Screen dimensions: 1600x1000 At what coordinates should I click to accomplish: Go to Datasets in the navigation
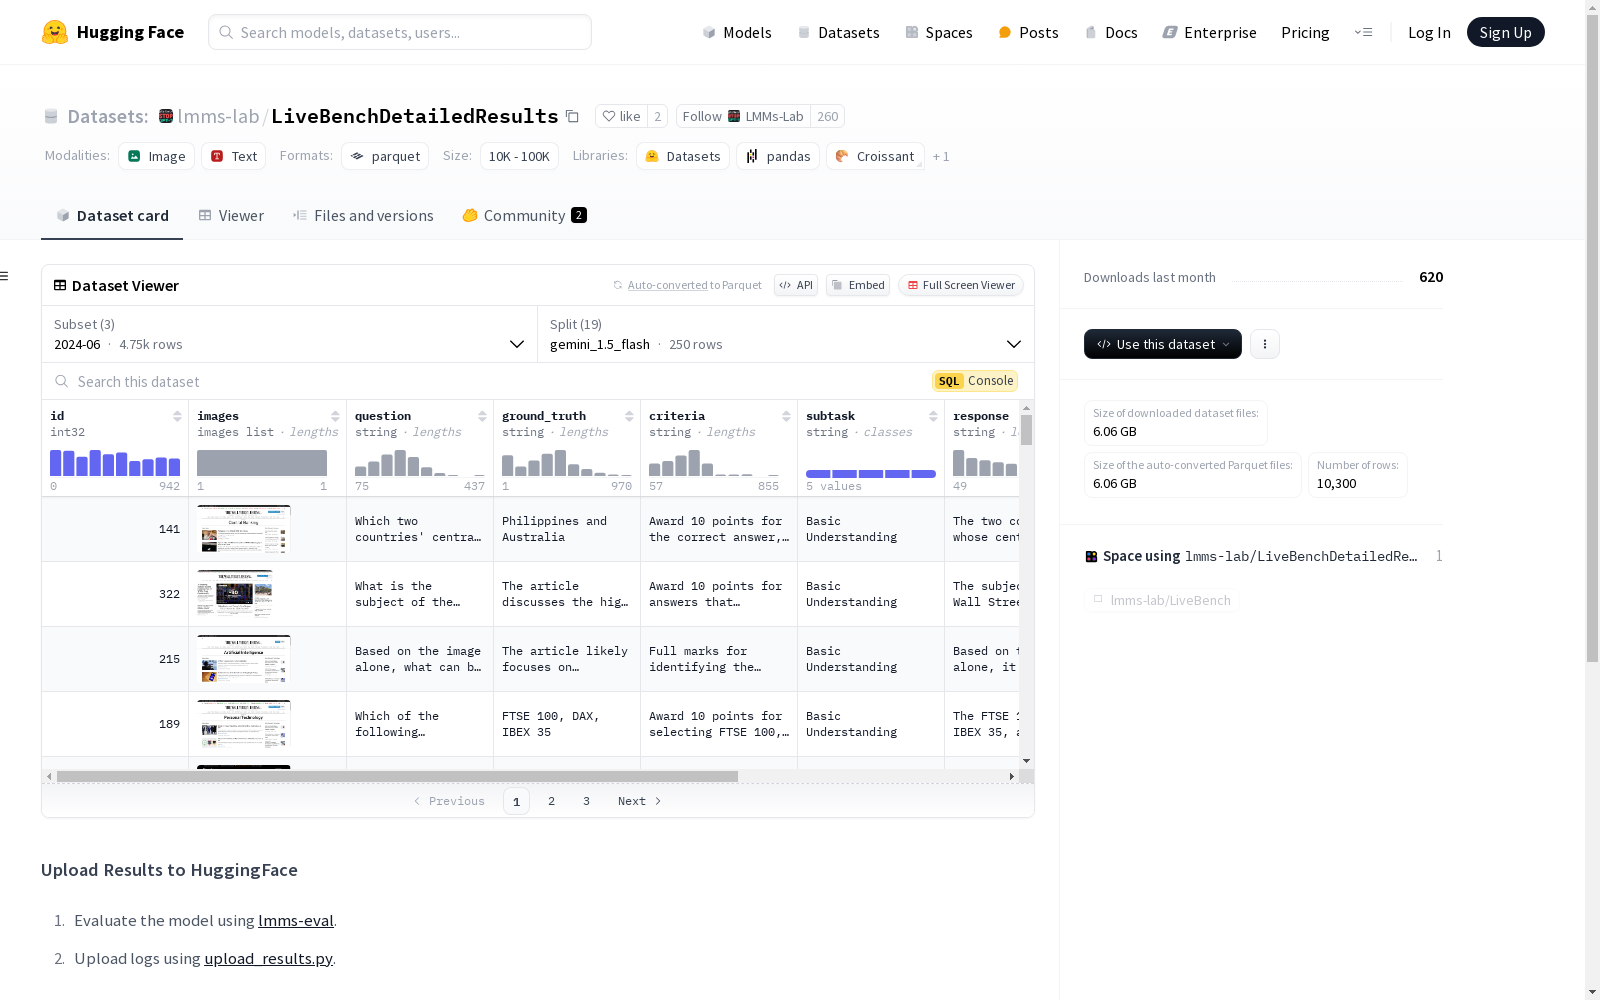[838, 32]
